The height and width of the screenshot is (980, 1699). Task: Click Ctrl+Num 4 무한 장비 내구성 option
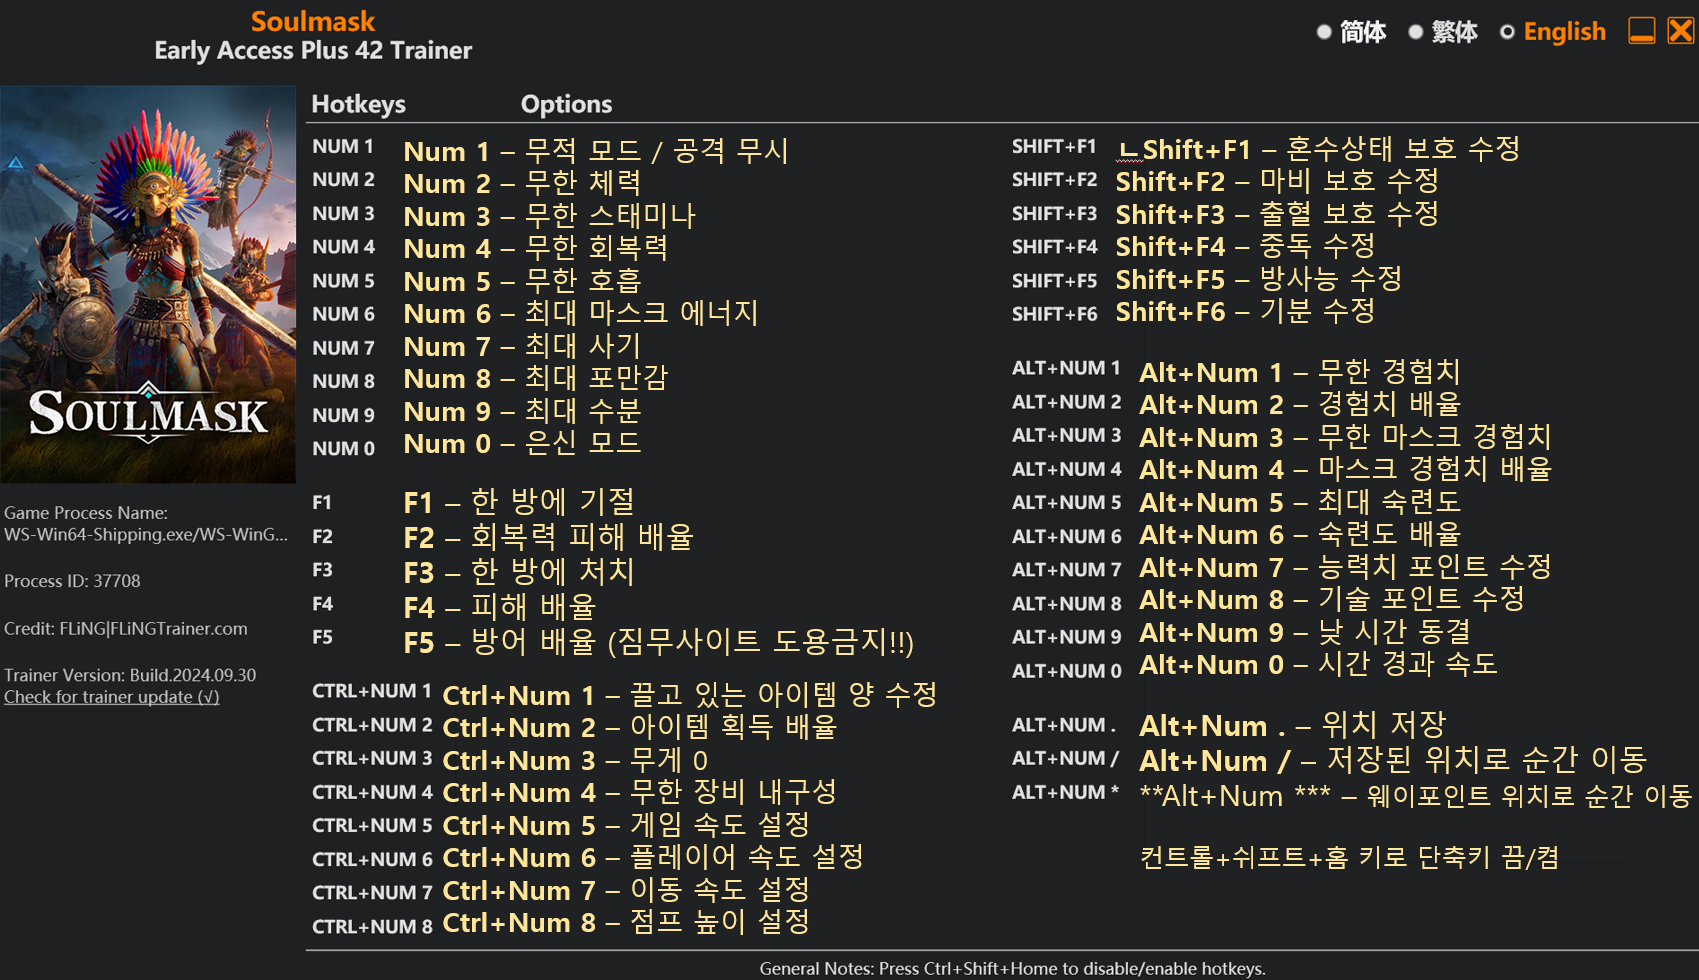click(x=639, y=792)
